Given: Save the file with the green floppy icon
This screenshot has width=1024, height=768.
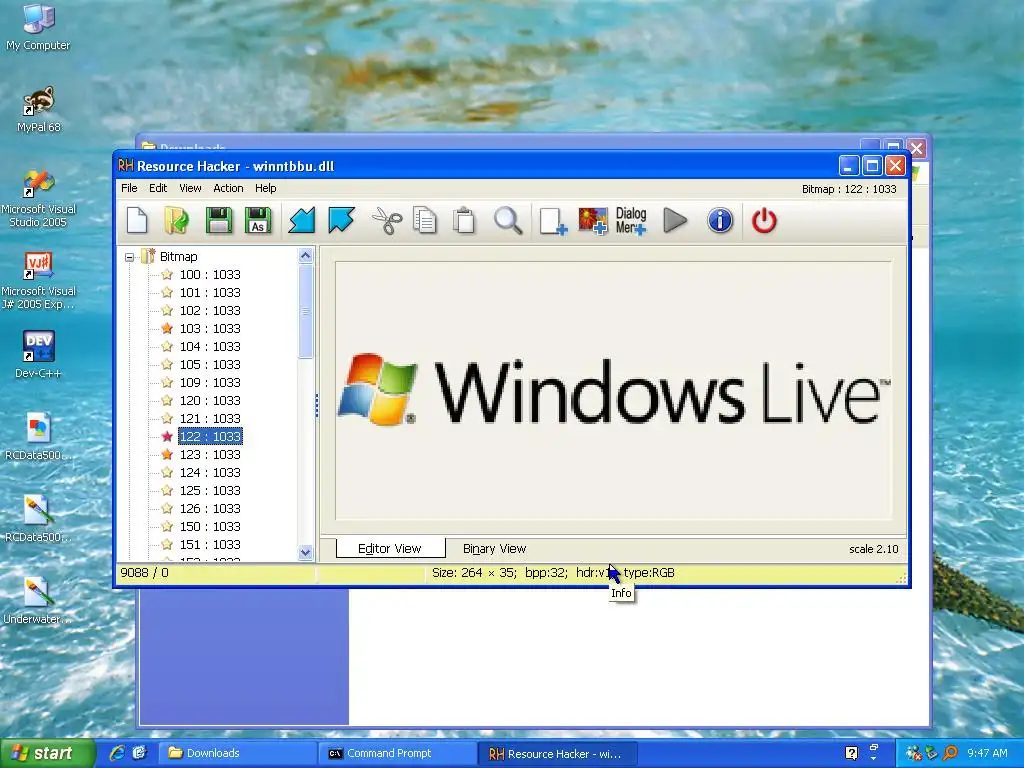Looking at the screenshot, I should 219,220.
